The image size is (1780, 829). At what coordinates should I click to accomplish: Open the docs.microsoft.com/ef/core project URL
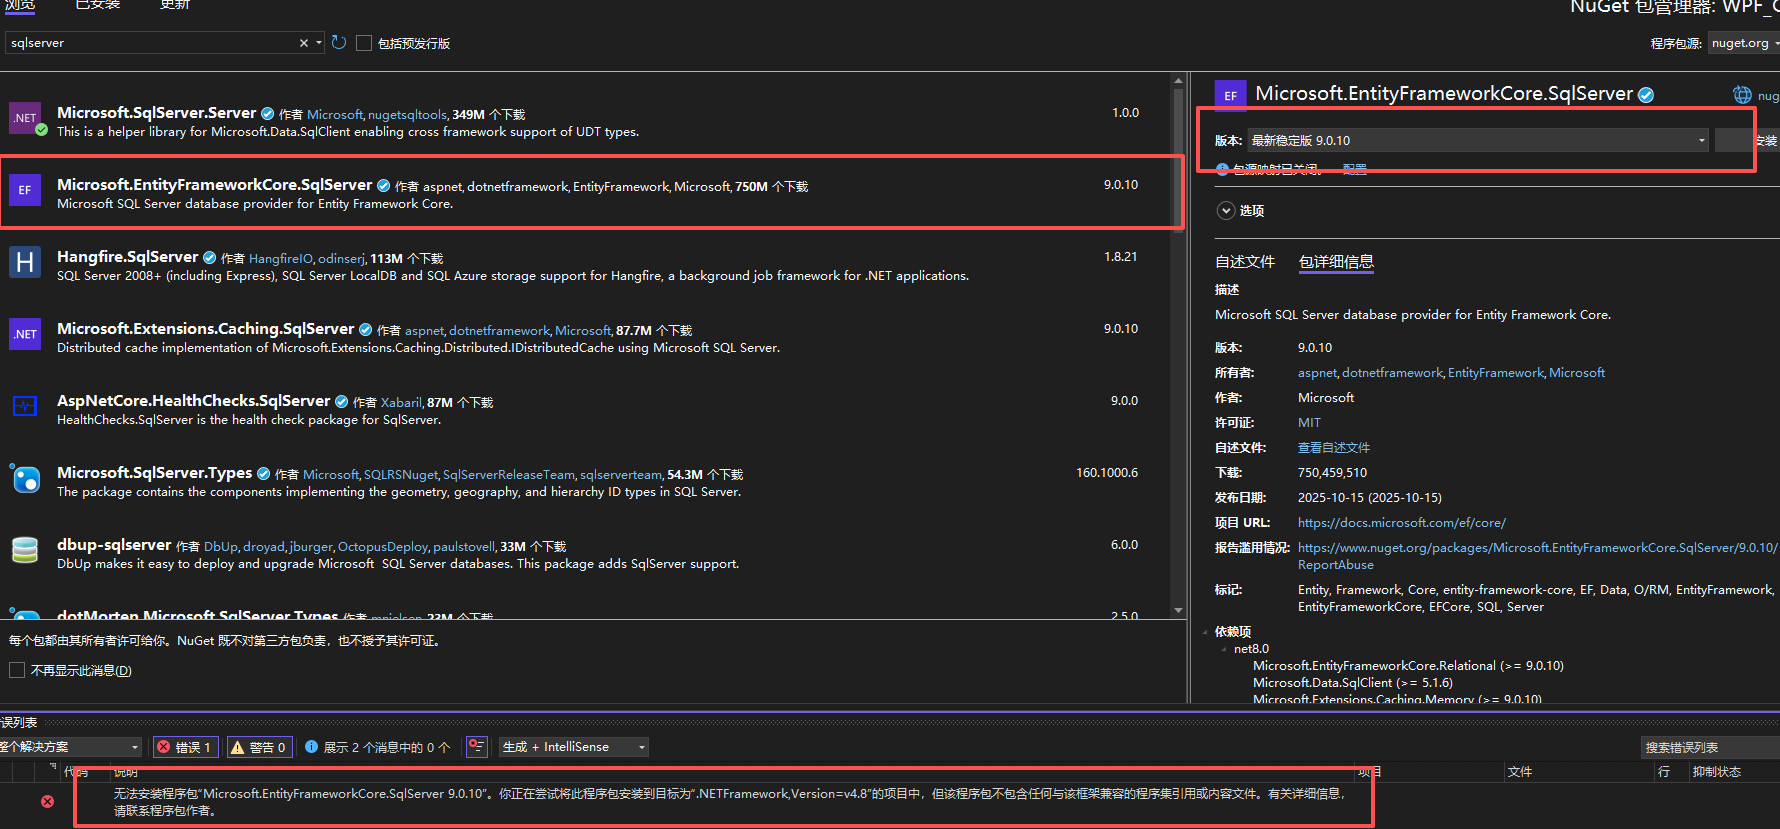point(1402,523)
